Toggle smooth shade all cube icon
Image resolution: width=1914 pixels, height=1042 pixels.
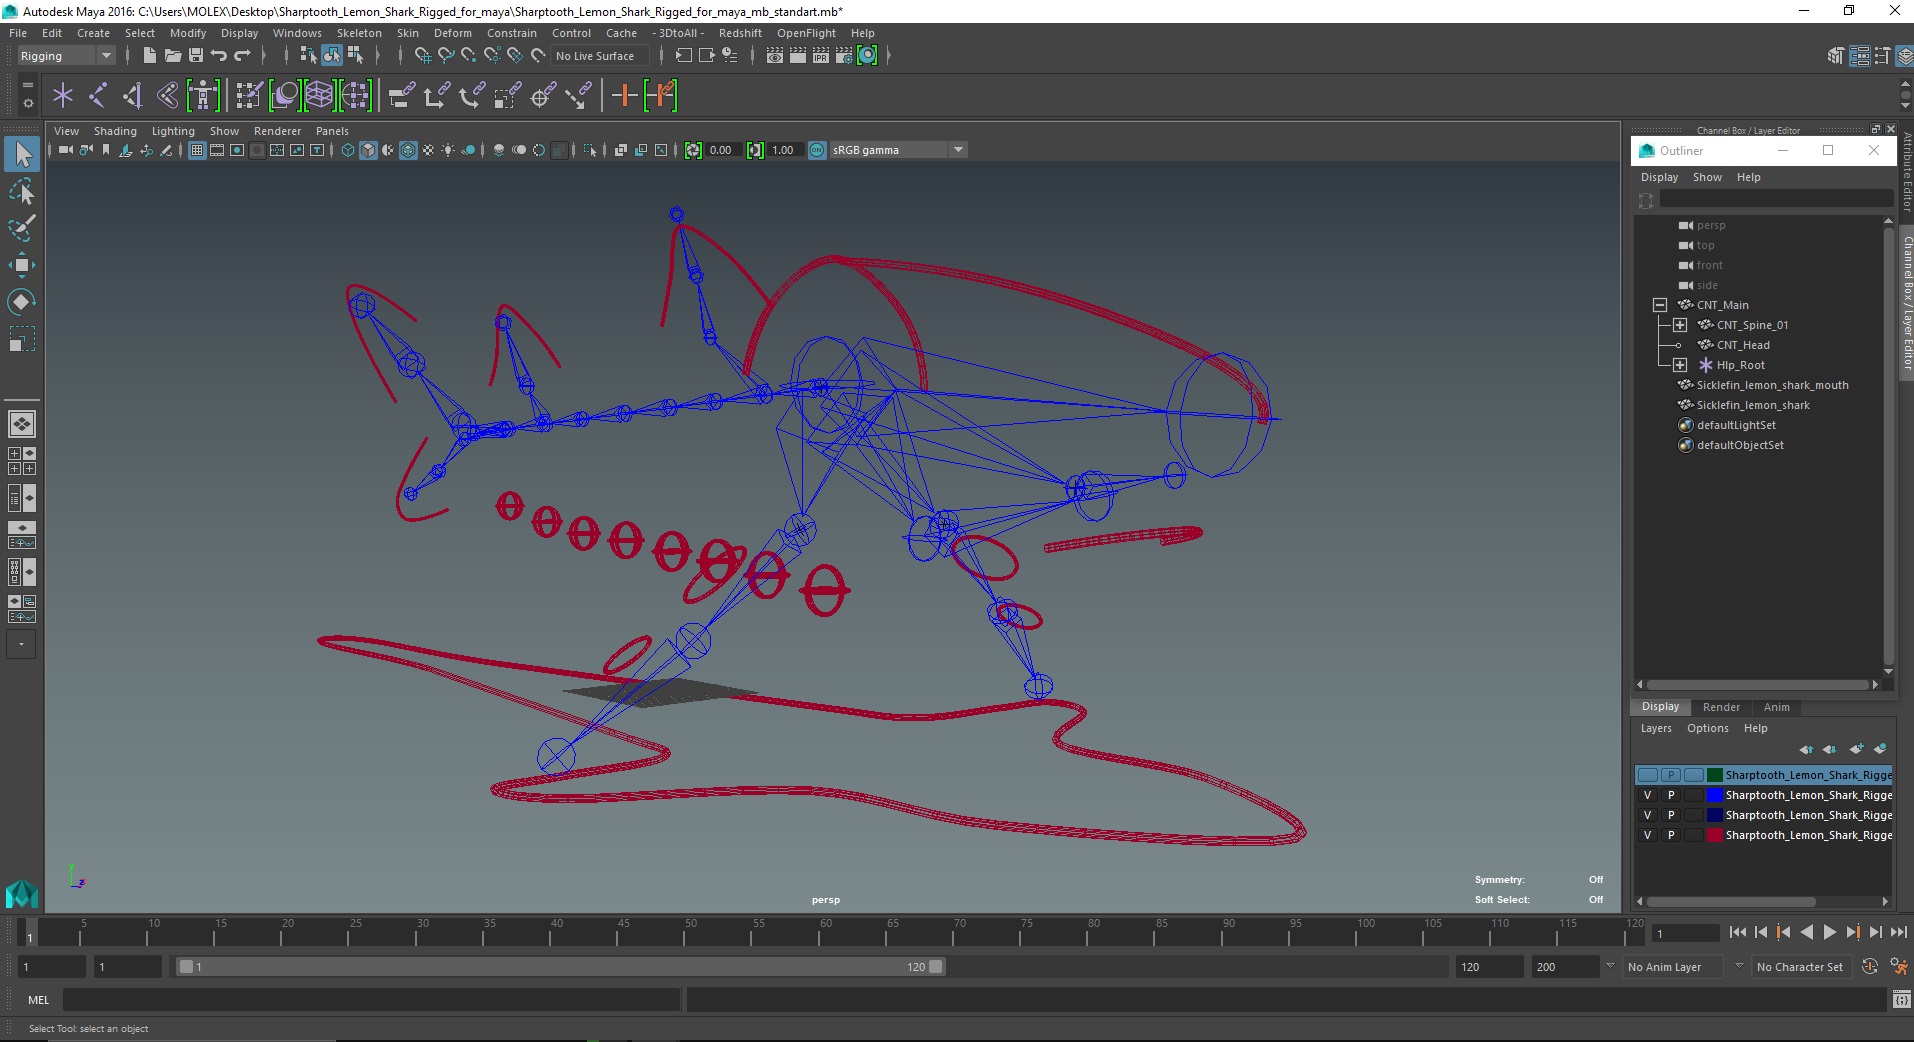(368, 150)
